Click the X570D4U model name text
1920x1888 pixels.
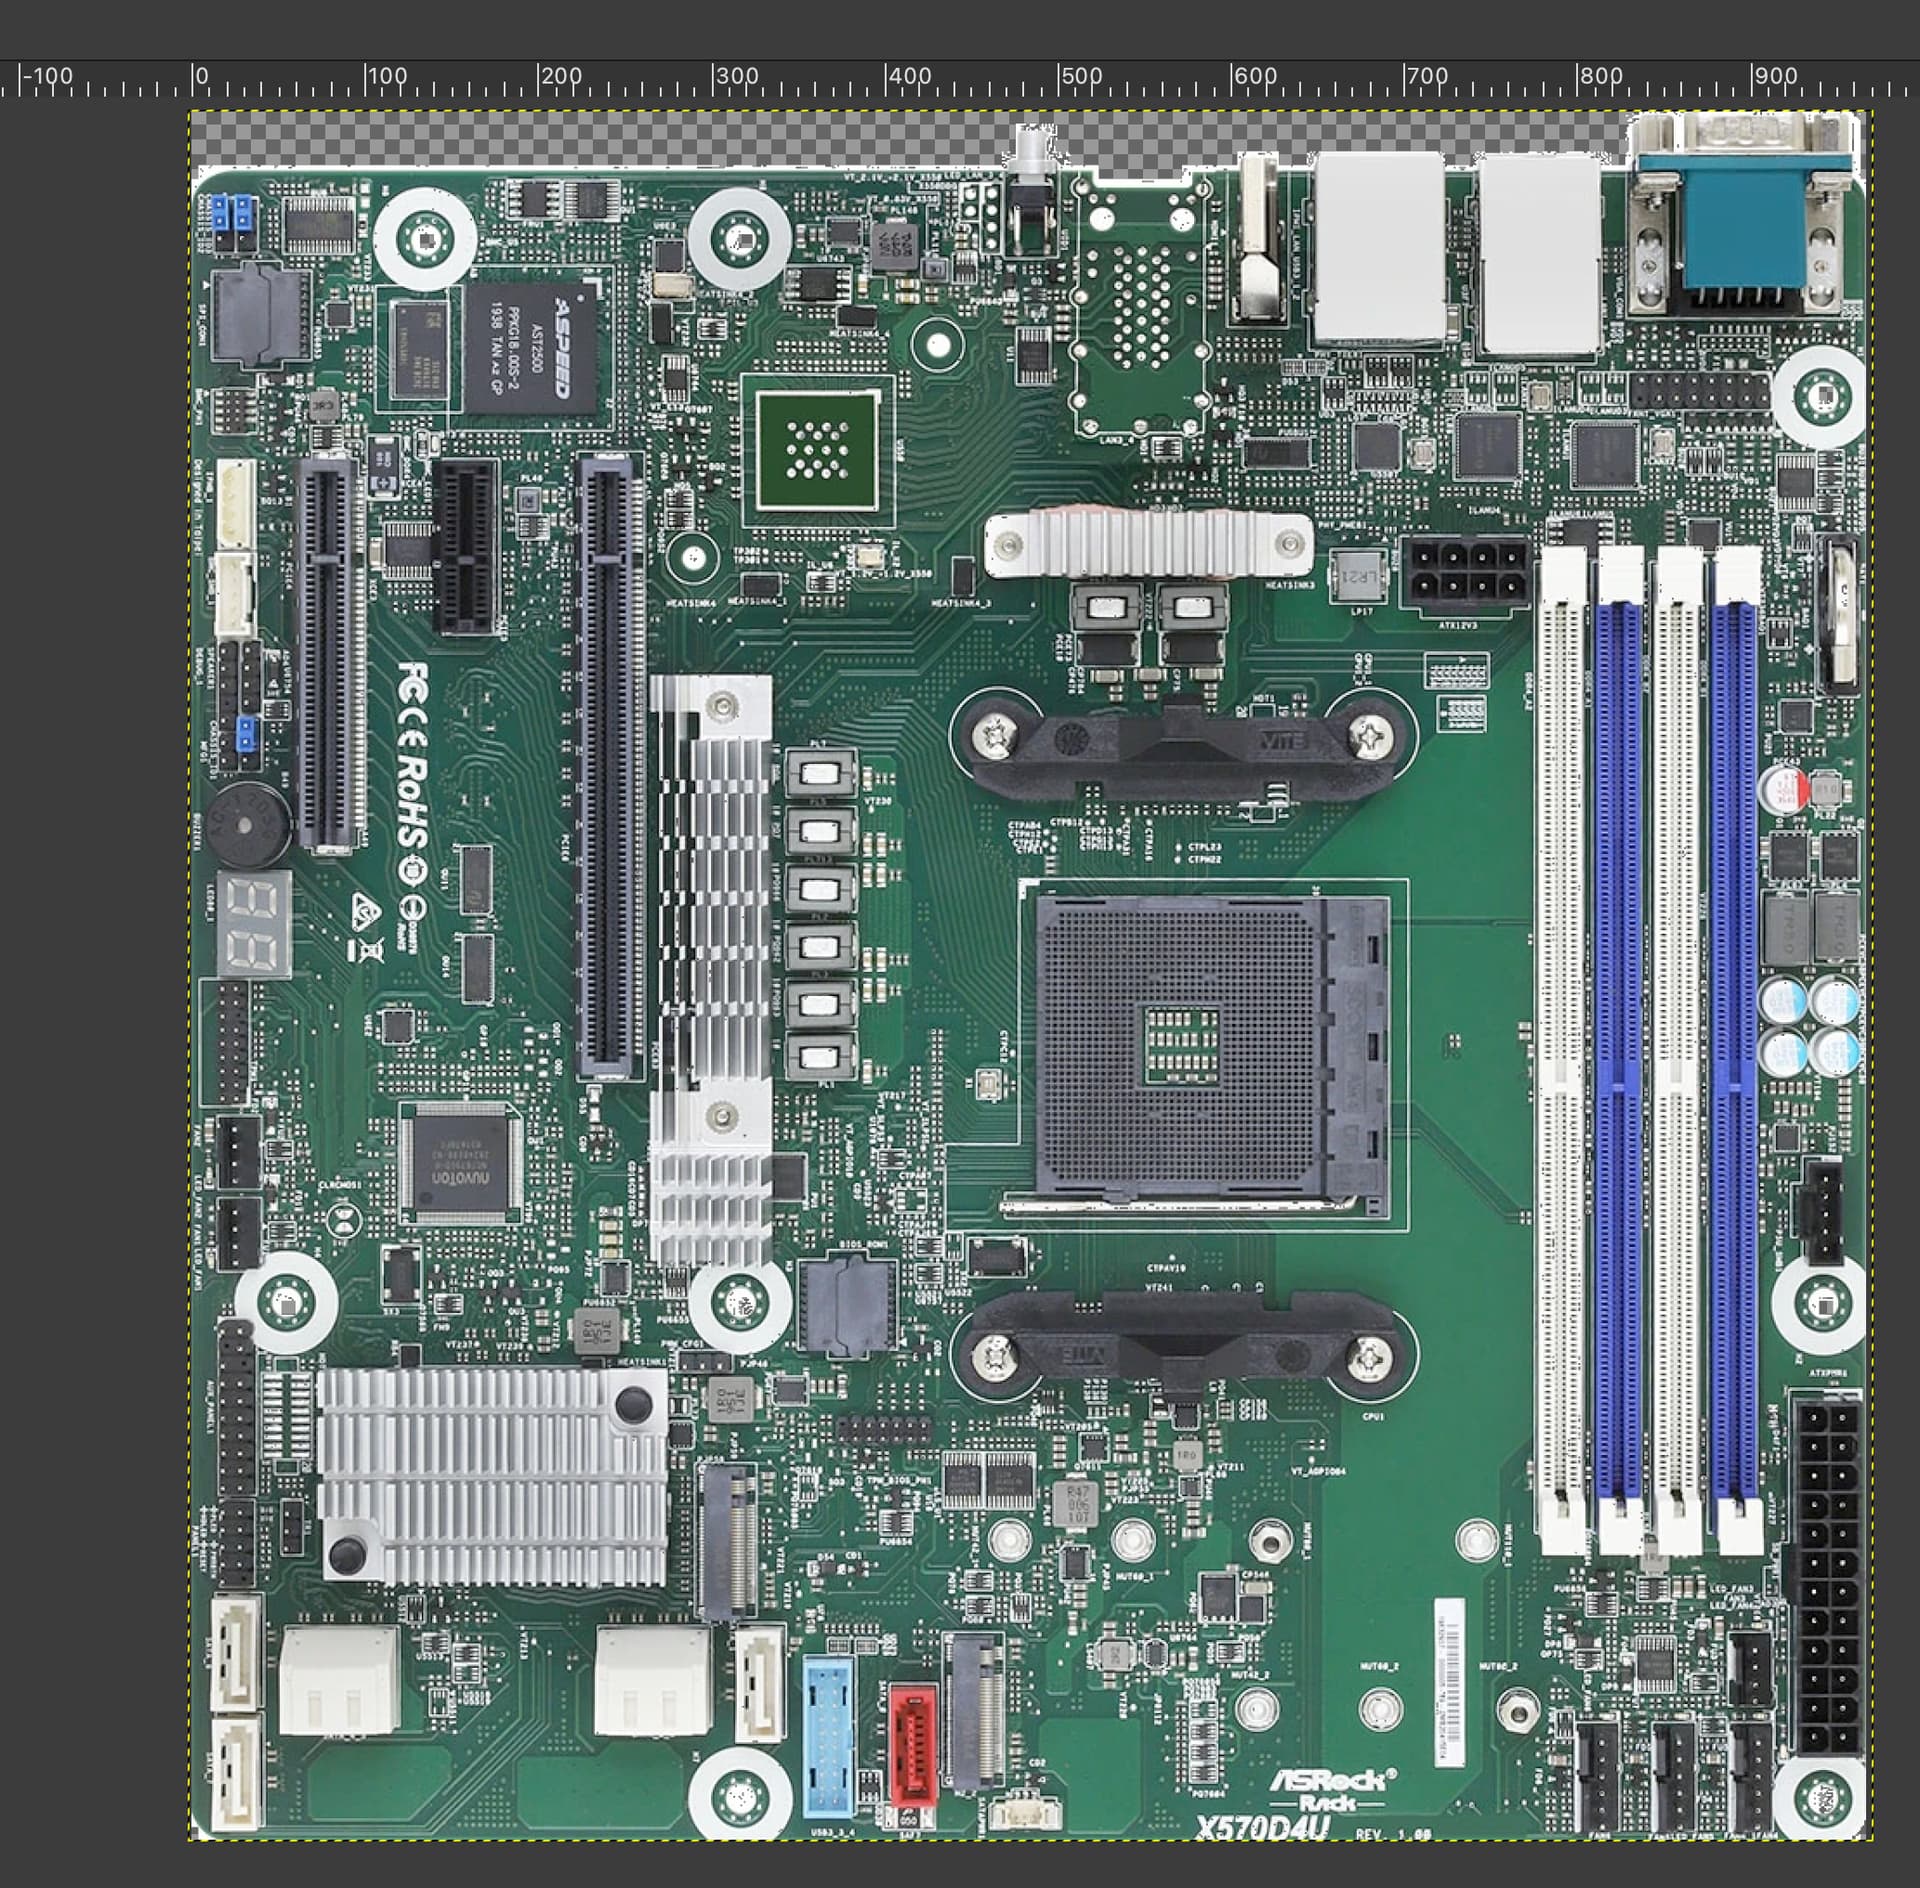(1262, 1828)
